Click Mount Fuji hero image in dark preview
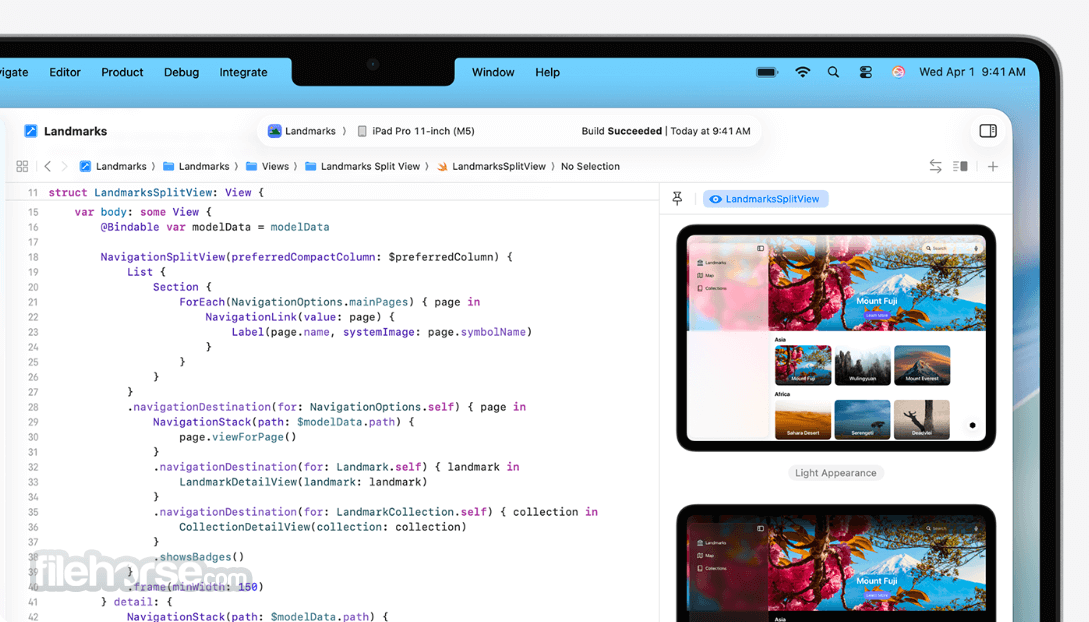1089x622 pixels. click(877, 563)
